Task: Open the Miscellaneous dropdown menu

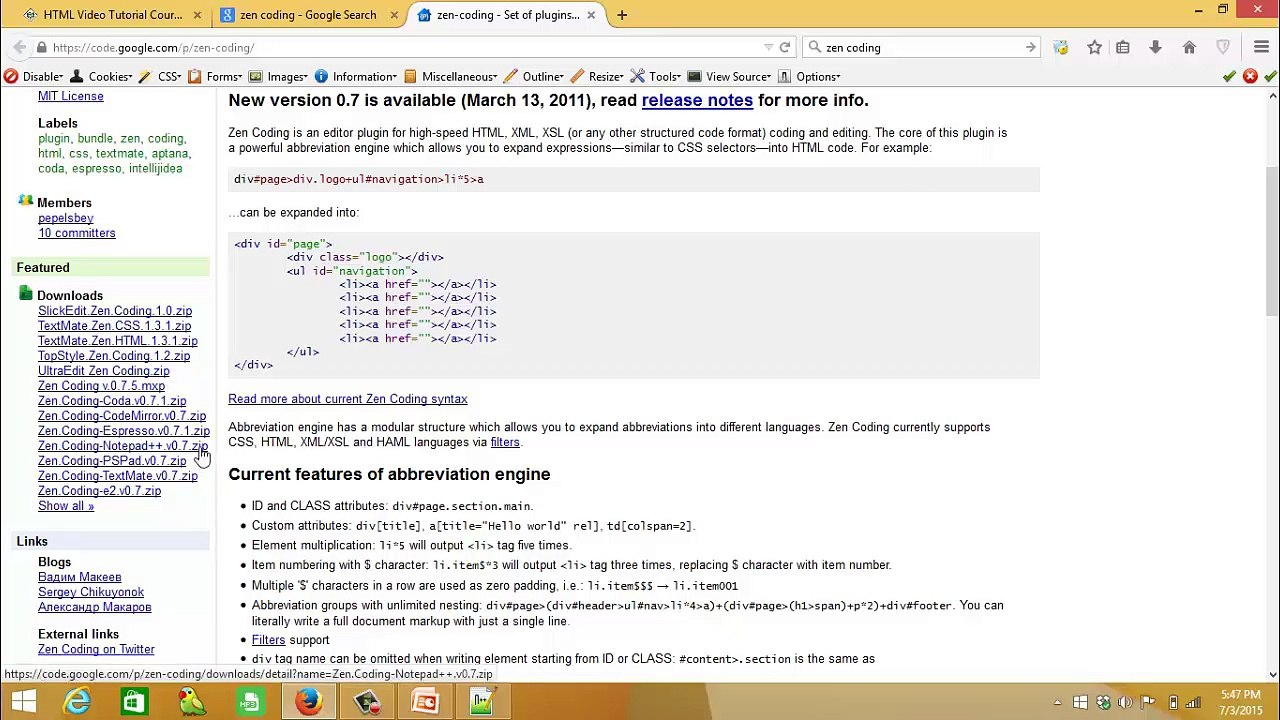Action: pyautogui.click(x=453, y=76)
